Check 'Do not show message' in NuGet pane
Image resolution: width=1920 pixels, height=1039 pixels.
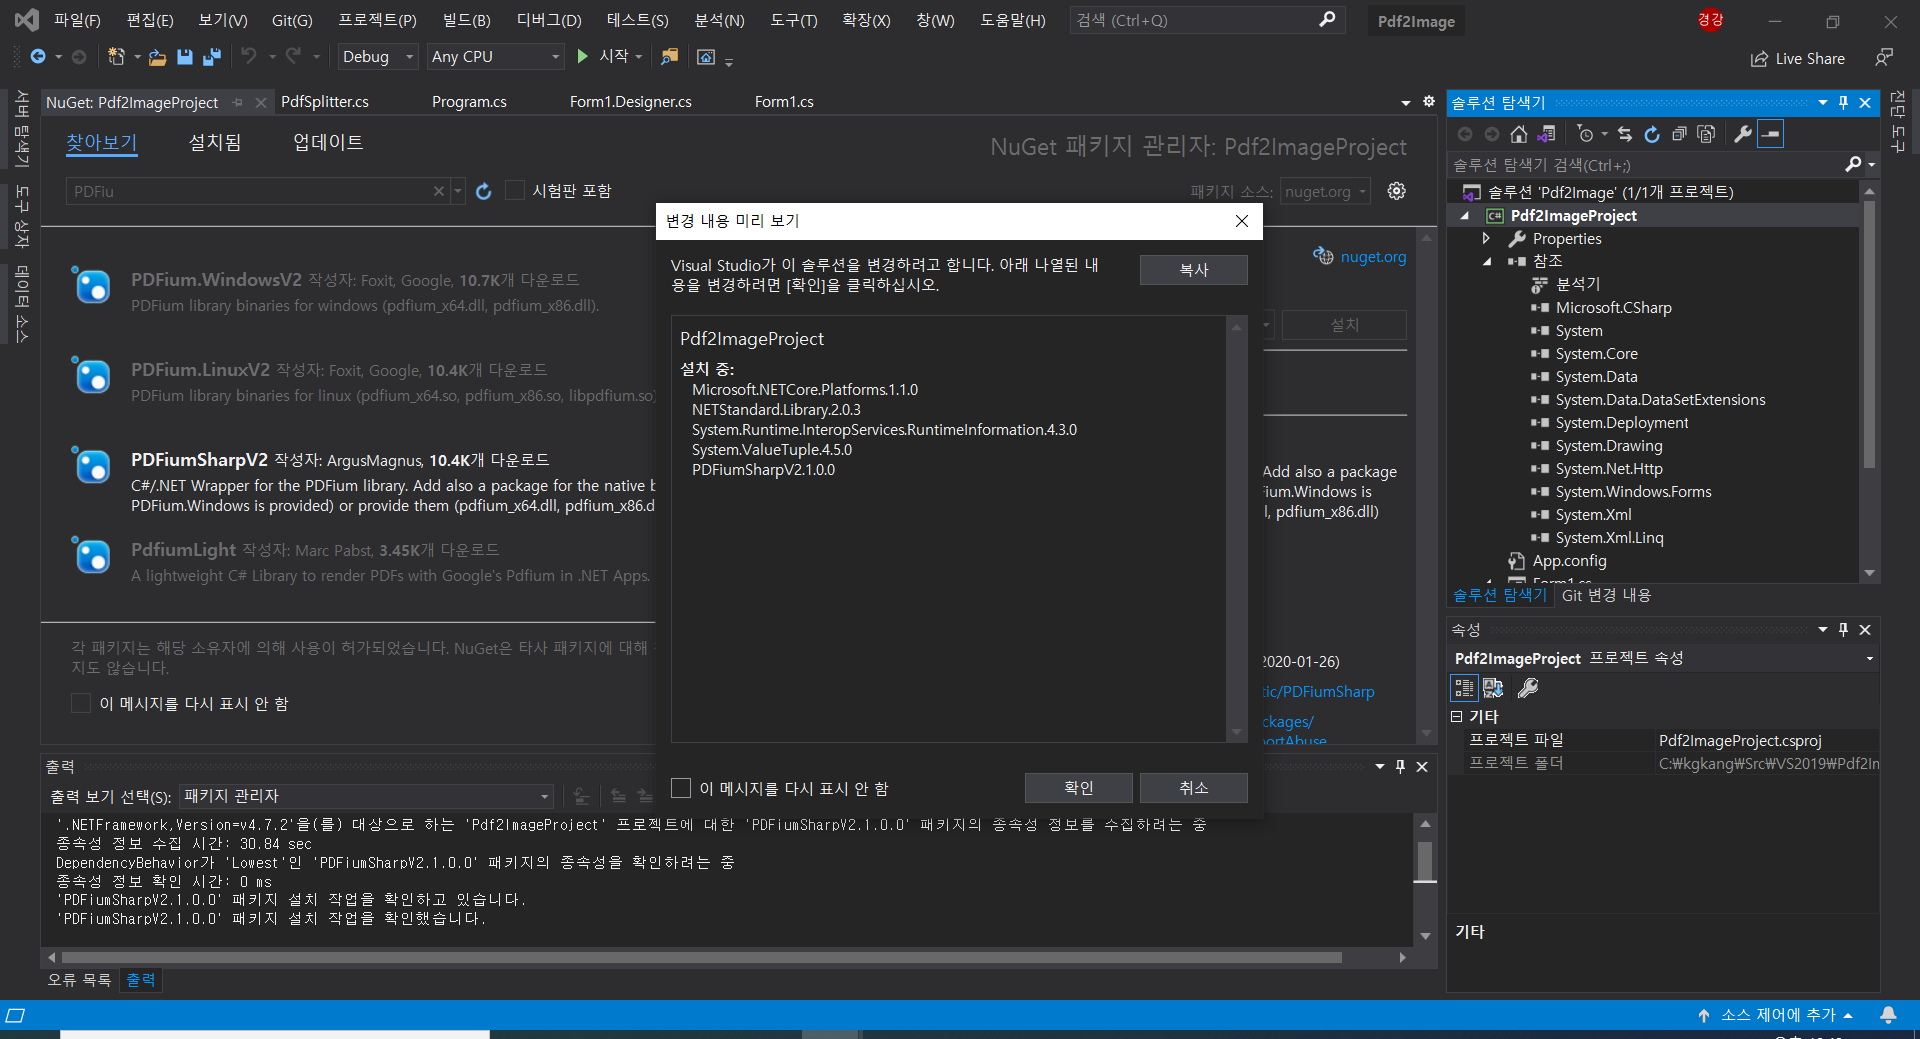[x=81, y=703]
